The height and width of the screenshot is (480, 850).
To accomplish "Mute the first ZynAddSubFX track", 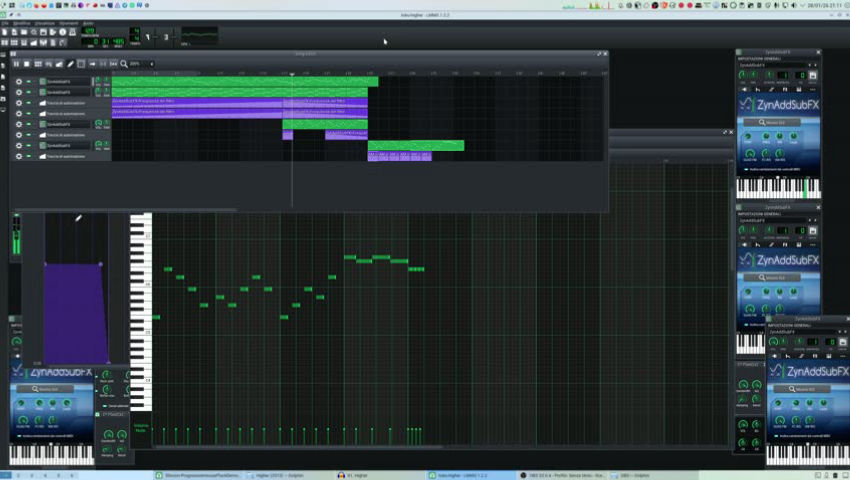I will [29, 82].
